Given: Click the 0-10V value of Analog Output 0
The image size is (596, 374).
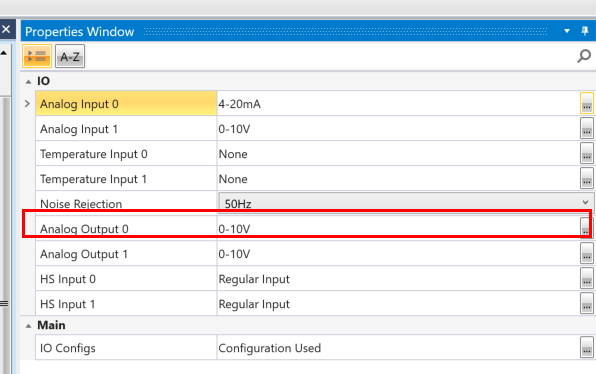Looking at the screenshot, I should point(234,229).
